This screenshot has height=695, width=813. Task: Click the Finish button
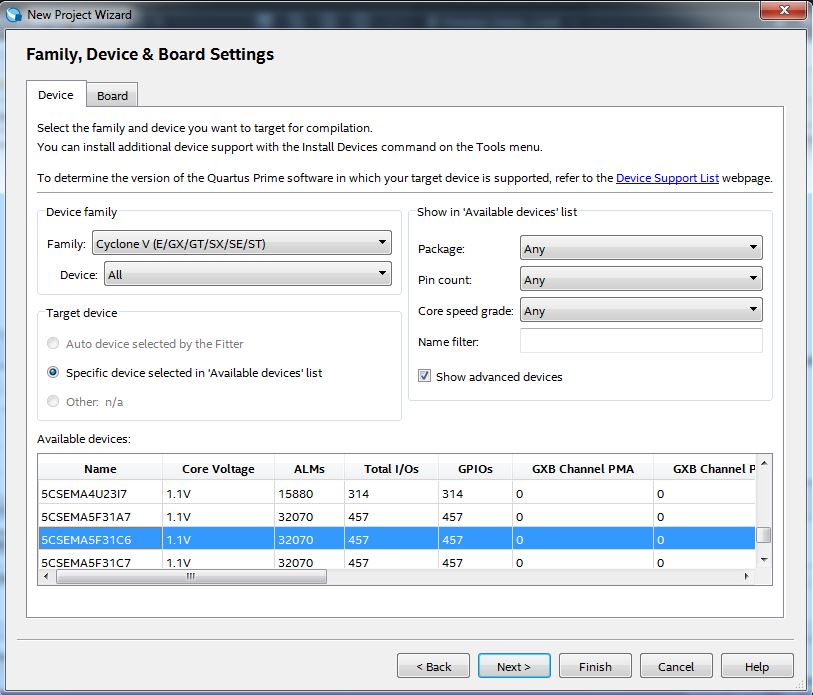pos(595,666)
